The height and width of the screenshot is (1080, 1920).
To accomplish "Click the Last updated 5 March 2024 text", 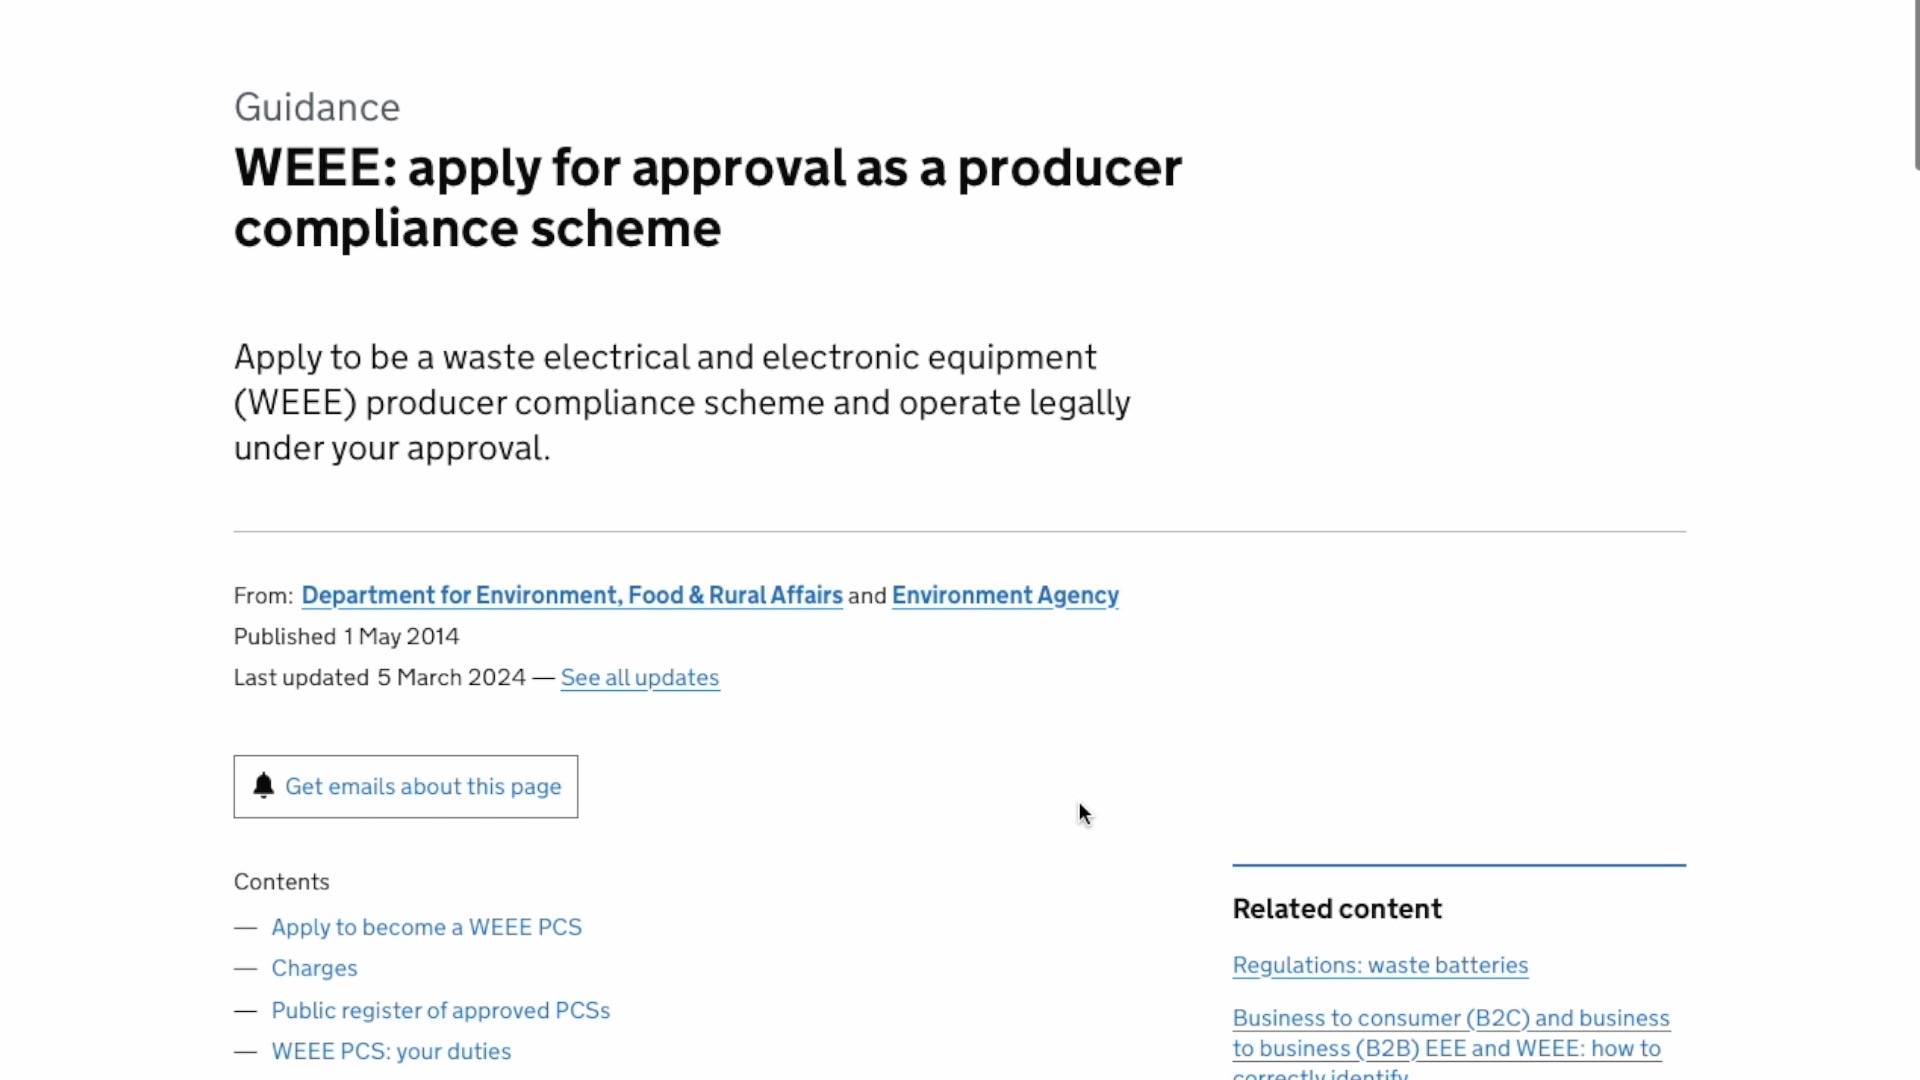I will [380, 678].
